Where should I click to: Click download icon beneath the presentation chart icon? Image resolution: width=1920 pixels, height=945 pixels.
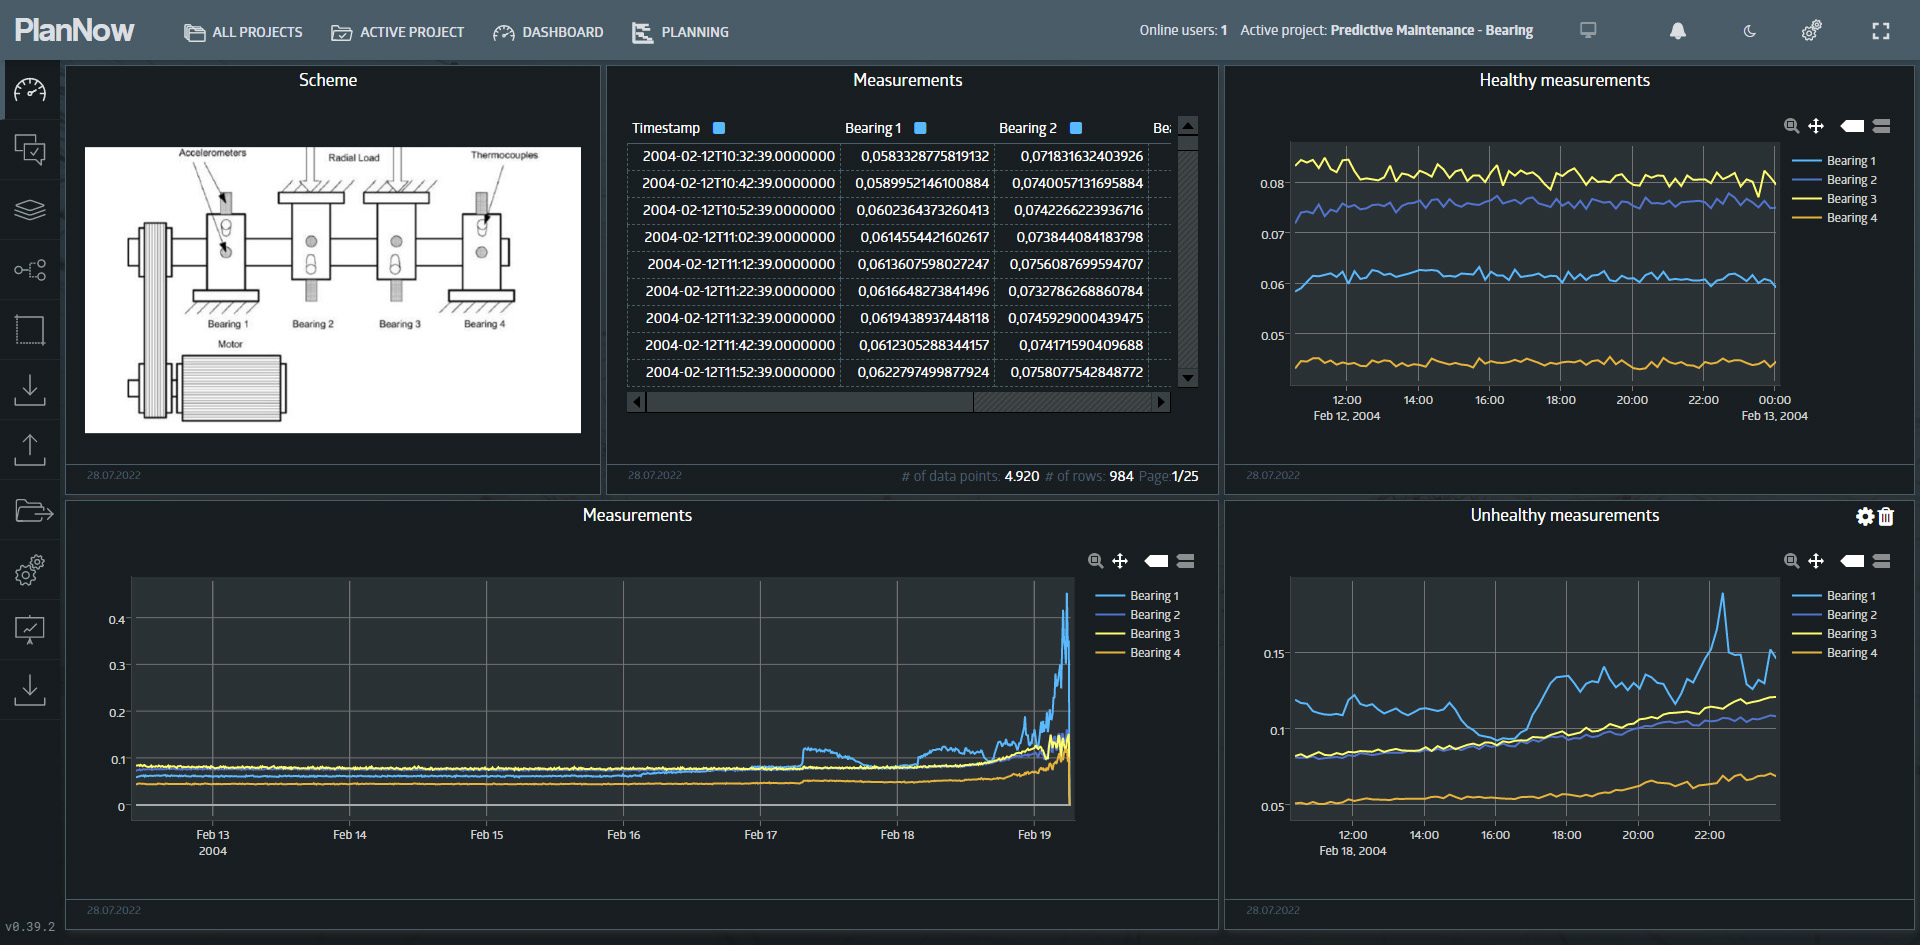tap(30, 690)
